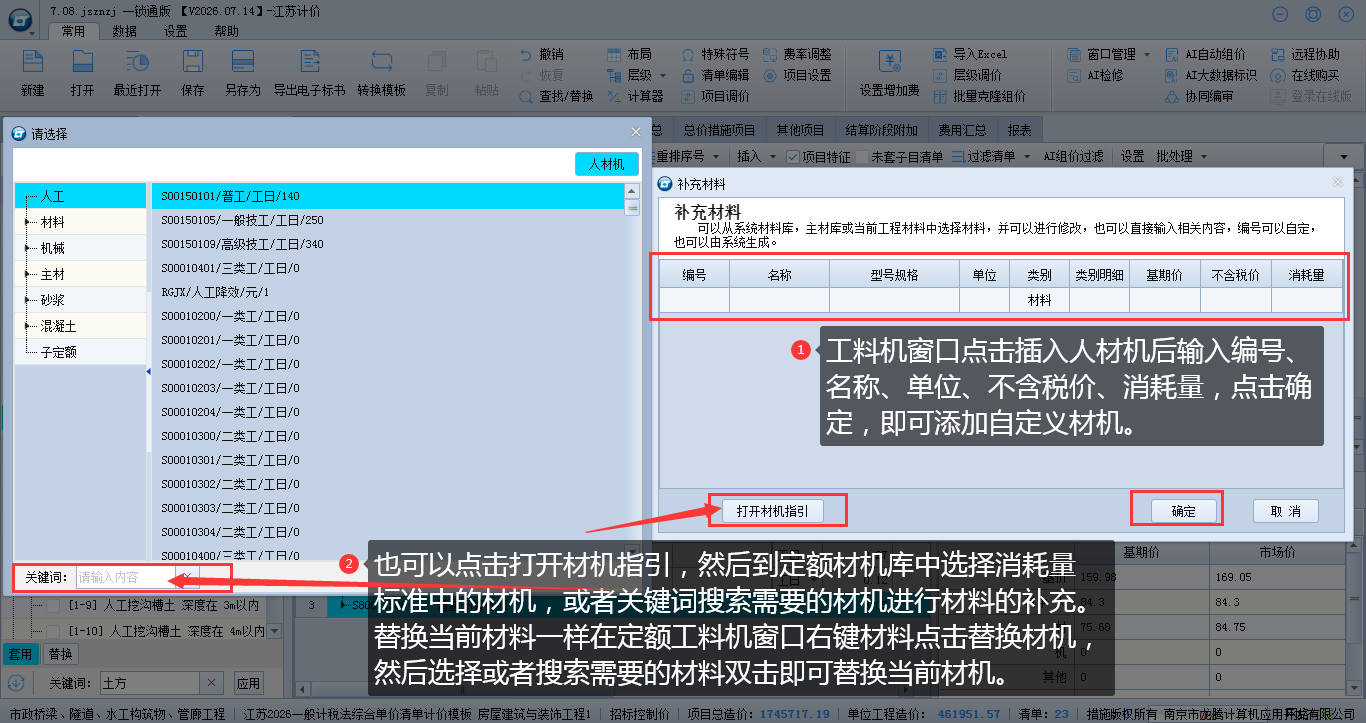Switch to the 设置 ribbon tab
1366x723 pixels.
175,31
